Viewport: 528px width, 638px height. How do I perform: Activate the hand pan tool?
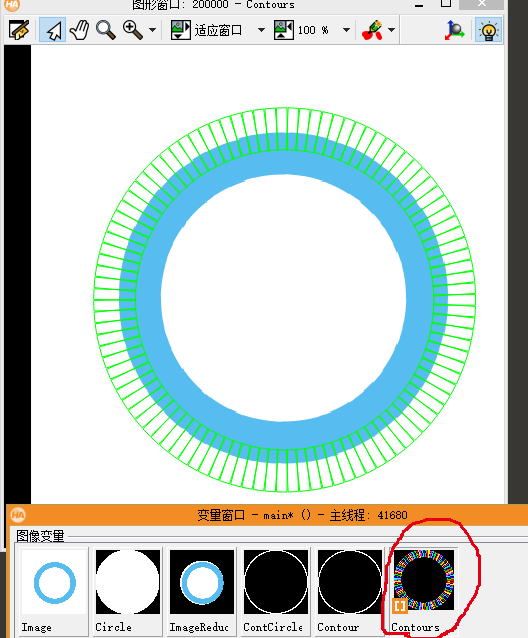[x=79, y=30]
